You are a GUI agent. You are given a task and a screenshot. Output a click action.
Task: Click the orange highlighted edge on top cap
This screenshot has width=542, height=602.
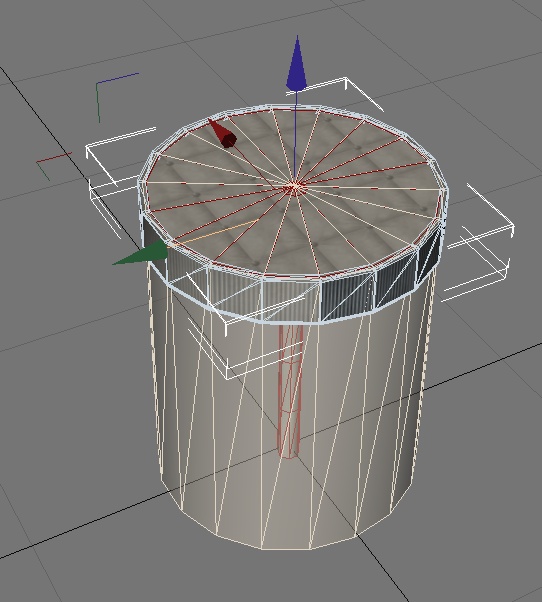click(x=214, y=232)
